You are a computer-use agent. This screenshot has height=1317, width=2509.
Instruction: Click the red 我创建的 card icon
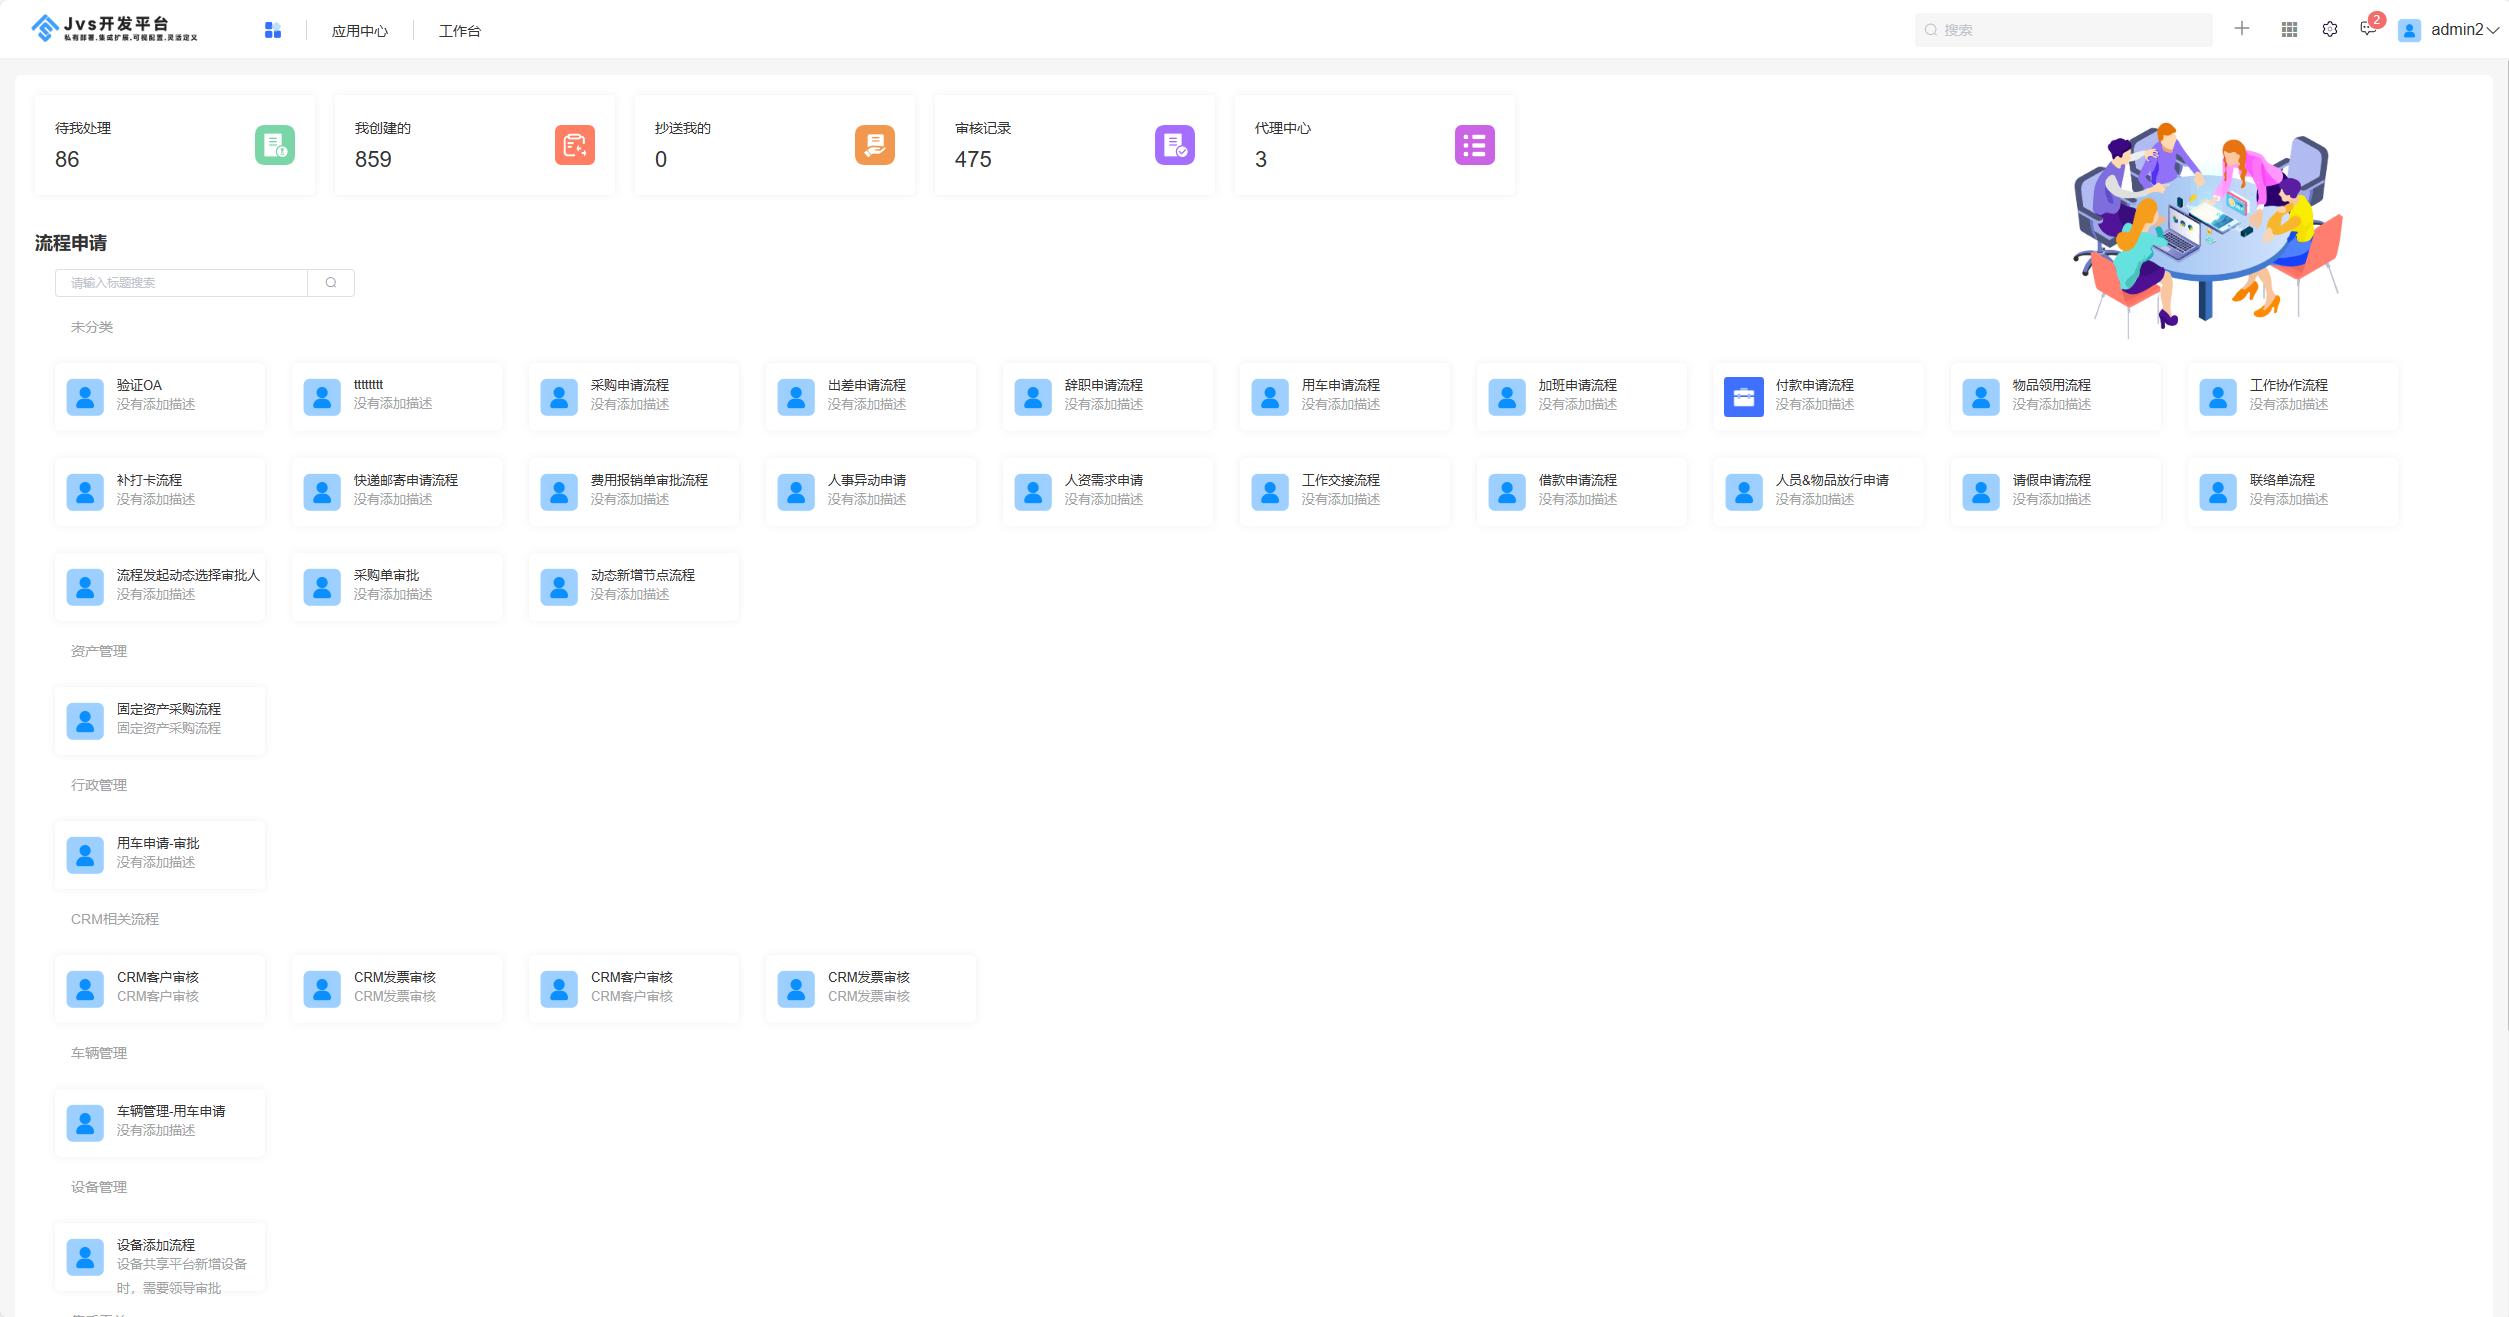(x=575, y=145)
